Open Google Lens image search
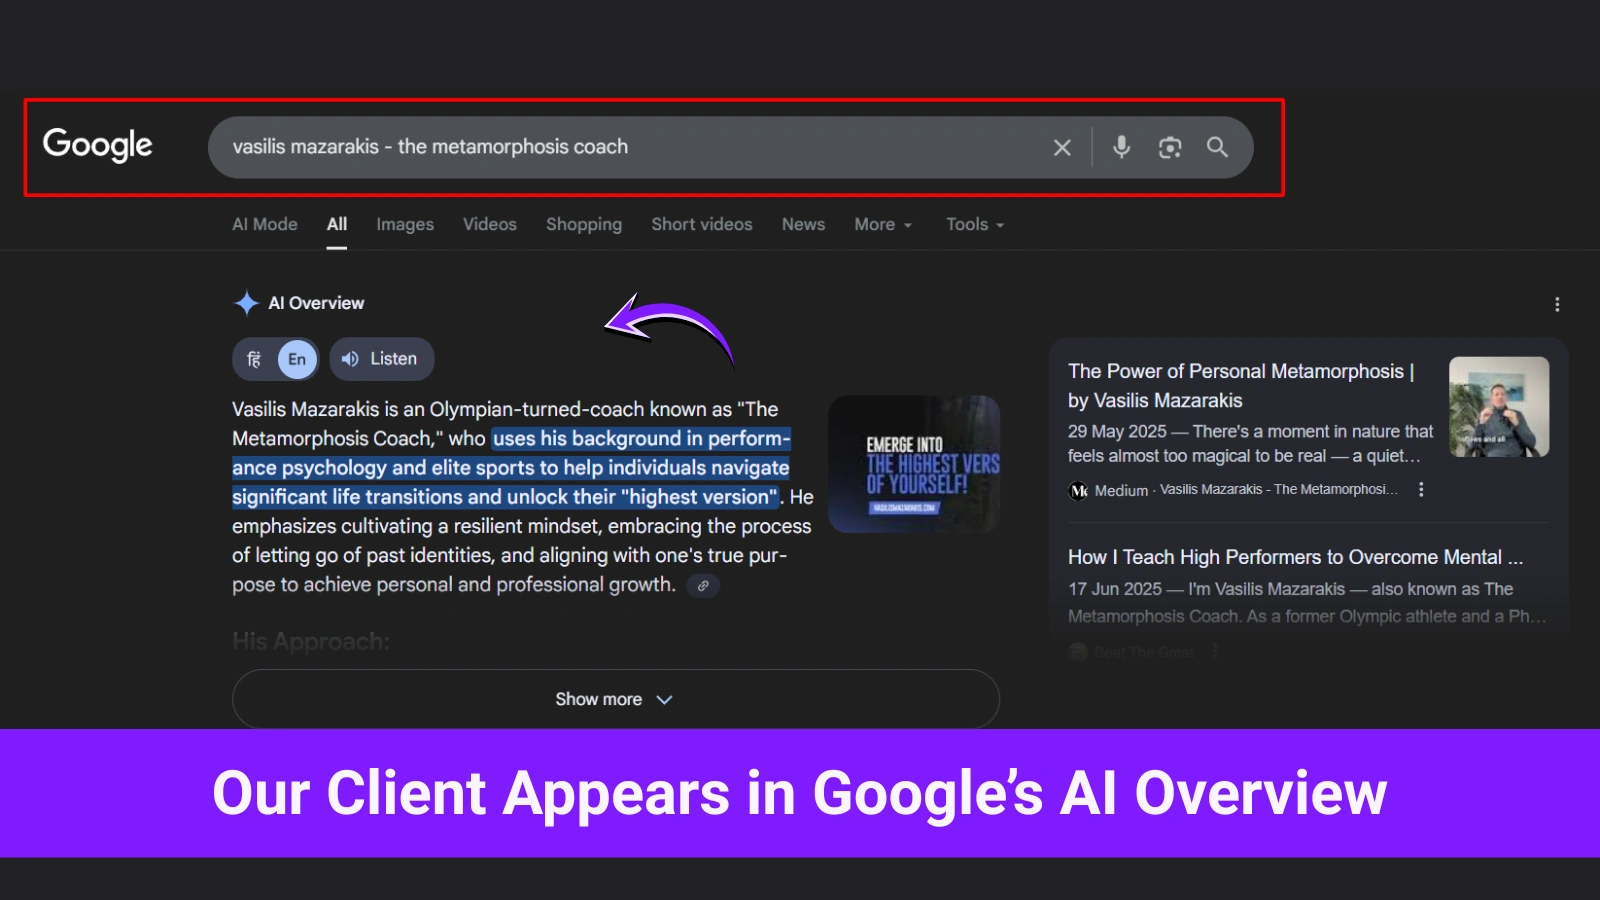Screen dimensions: 1600x900 coord(1169,147)
